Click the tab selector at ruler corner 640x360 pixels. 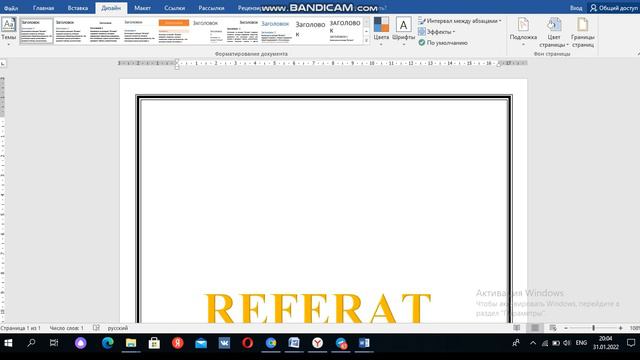[x=3, y=64]
